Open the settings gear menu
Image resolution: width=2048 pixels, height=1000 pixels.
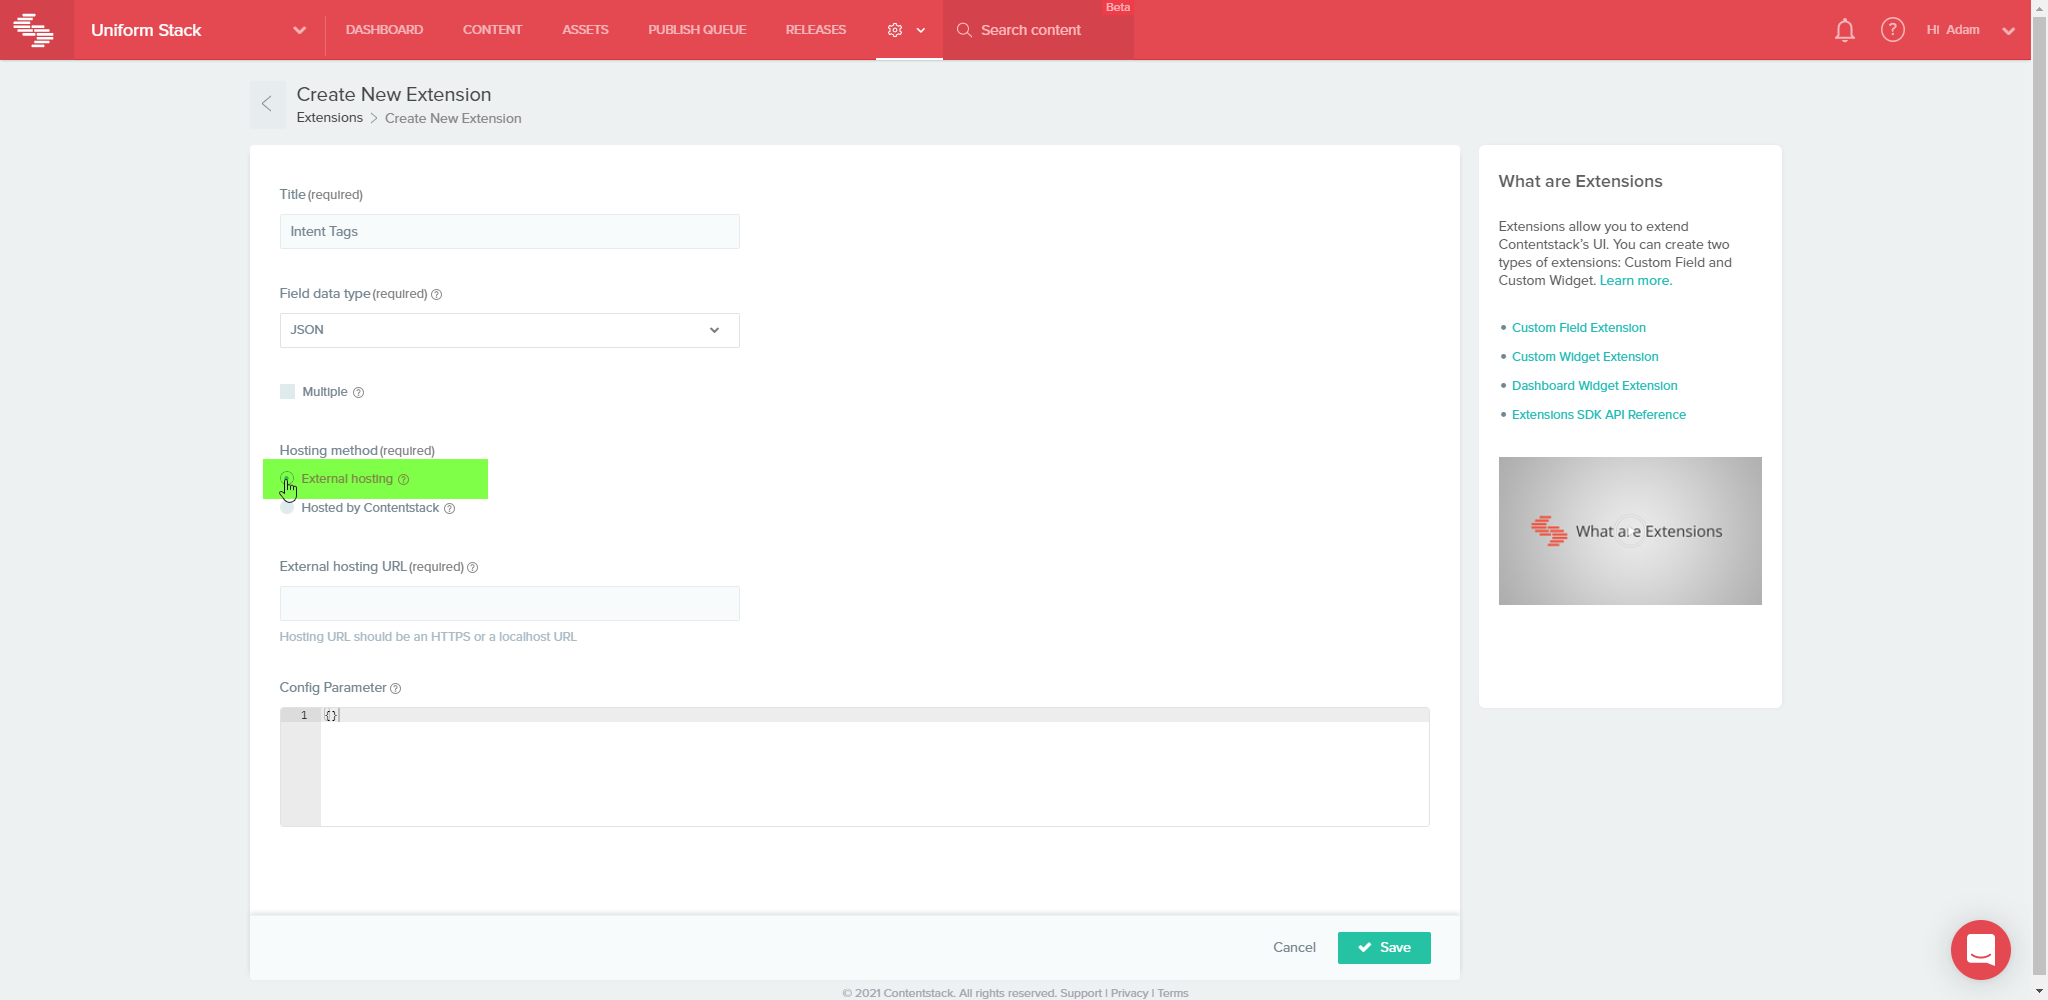(895, 30)
